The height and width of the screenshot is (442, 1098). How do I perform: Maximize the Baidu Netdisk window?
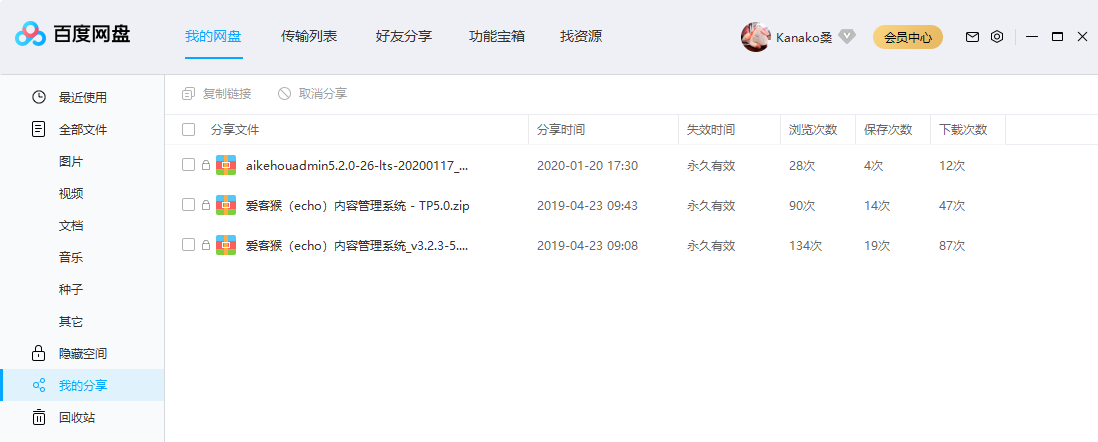pos(1057,36)
